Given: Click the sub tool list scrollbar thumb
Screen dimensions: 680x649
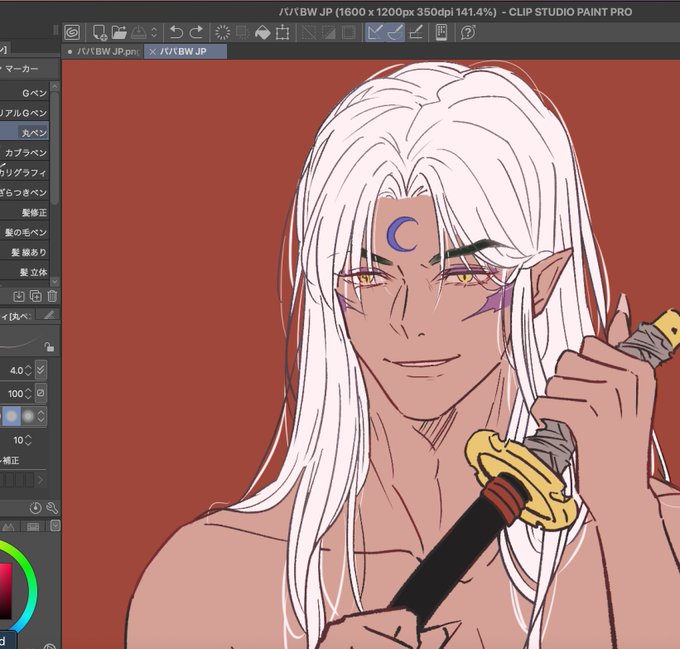Looking at the screenshot, I should pos(55,147).
